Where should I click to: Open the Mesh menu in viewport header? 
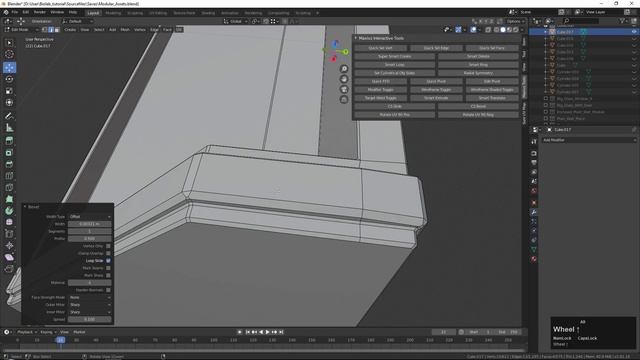point(125,30)
